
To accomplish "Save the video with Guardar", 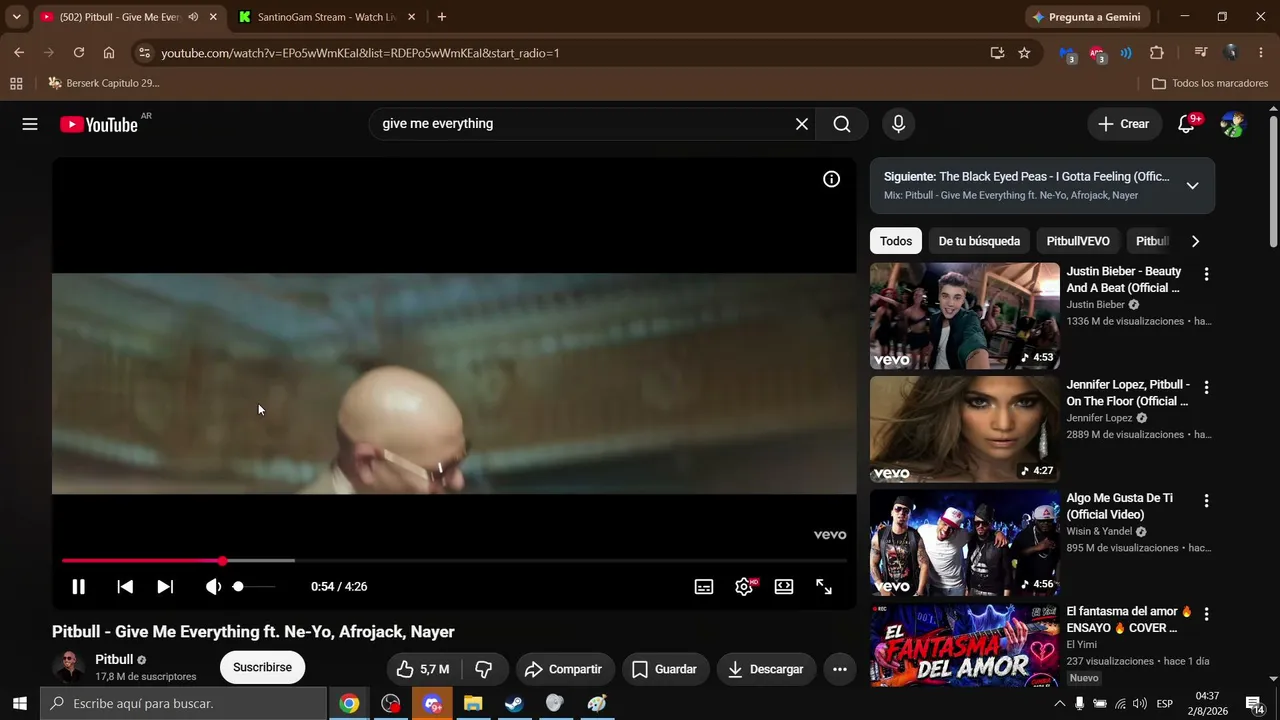I will (666, 669).
